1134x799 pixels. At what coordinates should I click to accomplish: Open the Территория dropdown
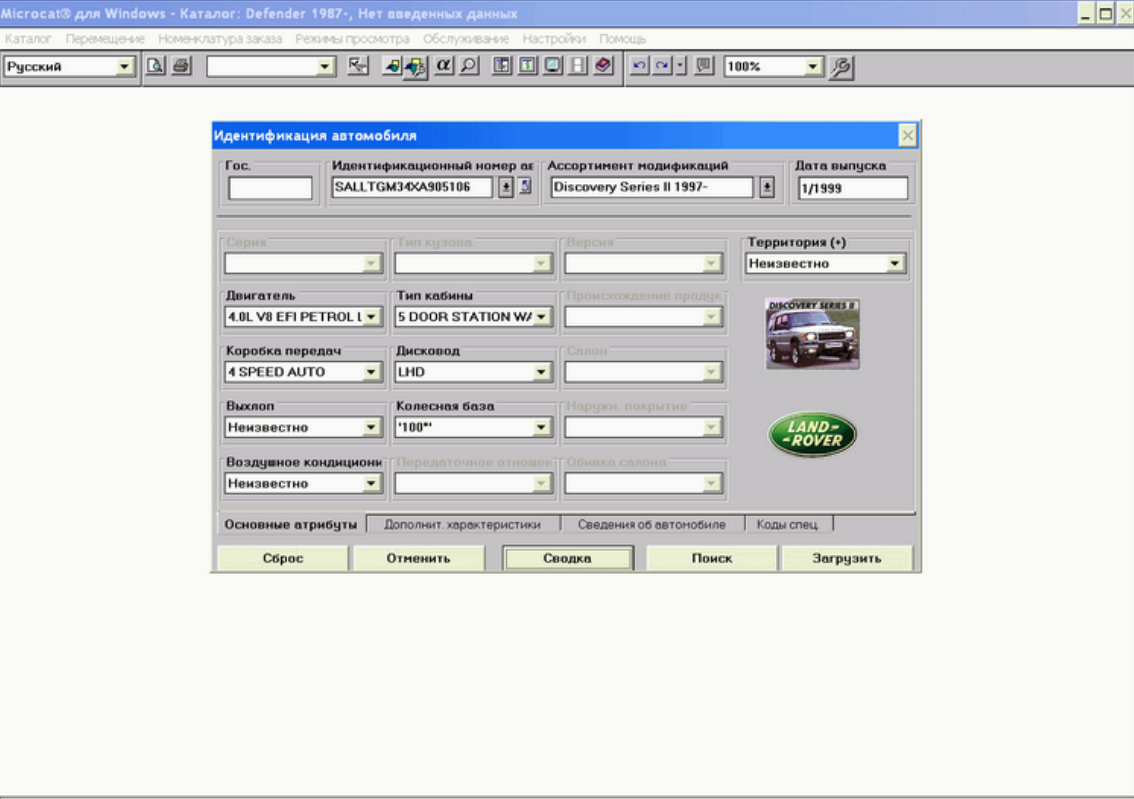click(895, 263)
